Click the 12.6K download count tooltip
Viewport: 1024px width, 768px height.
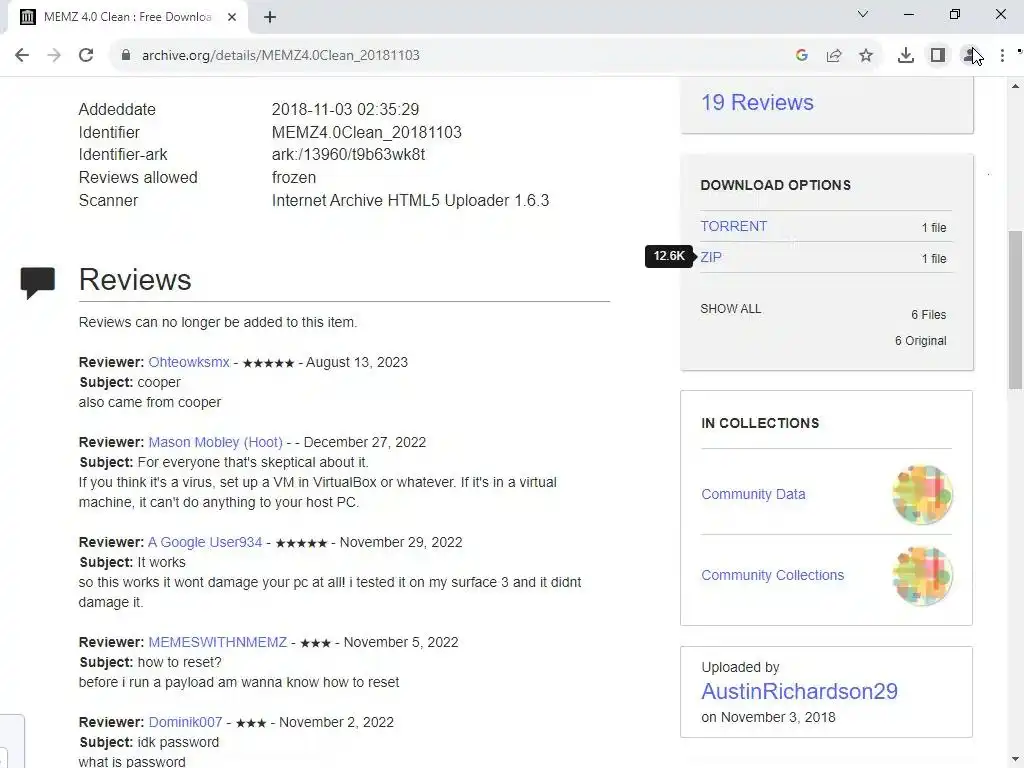[669, 256]
